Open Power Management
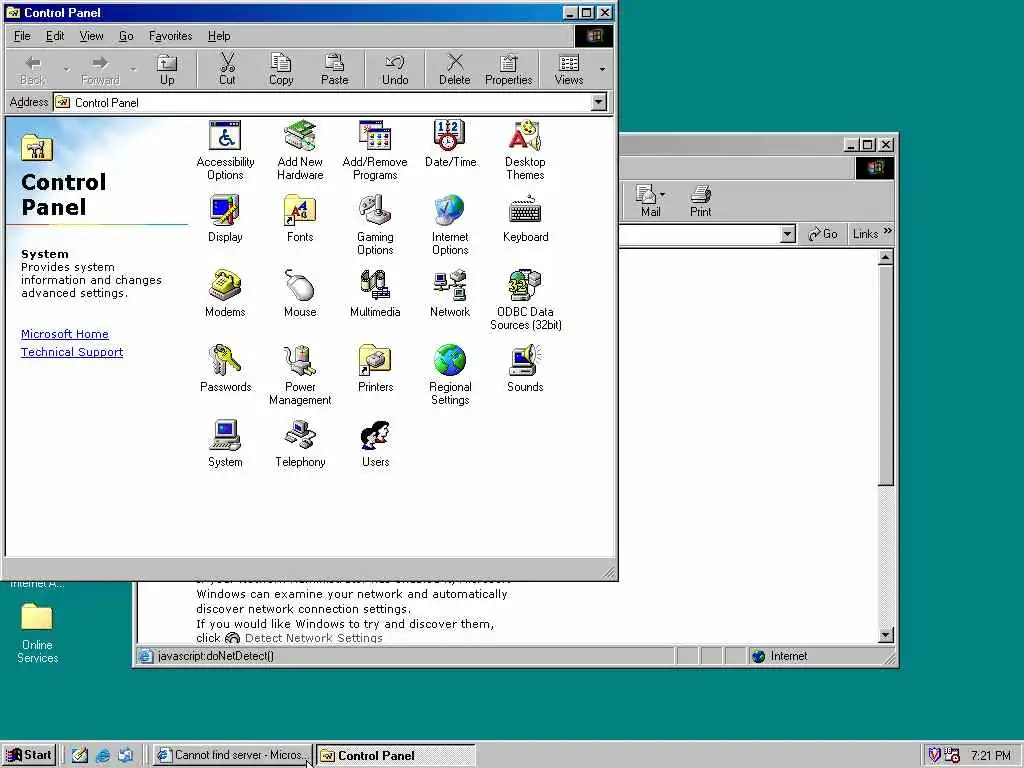This screenshot has width=1024, height=768. coord(300,376)
